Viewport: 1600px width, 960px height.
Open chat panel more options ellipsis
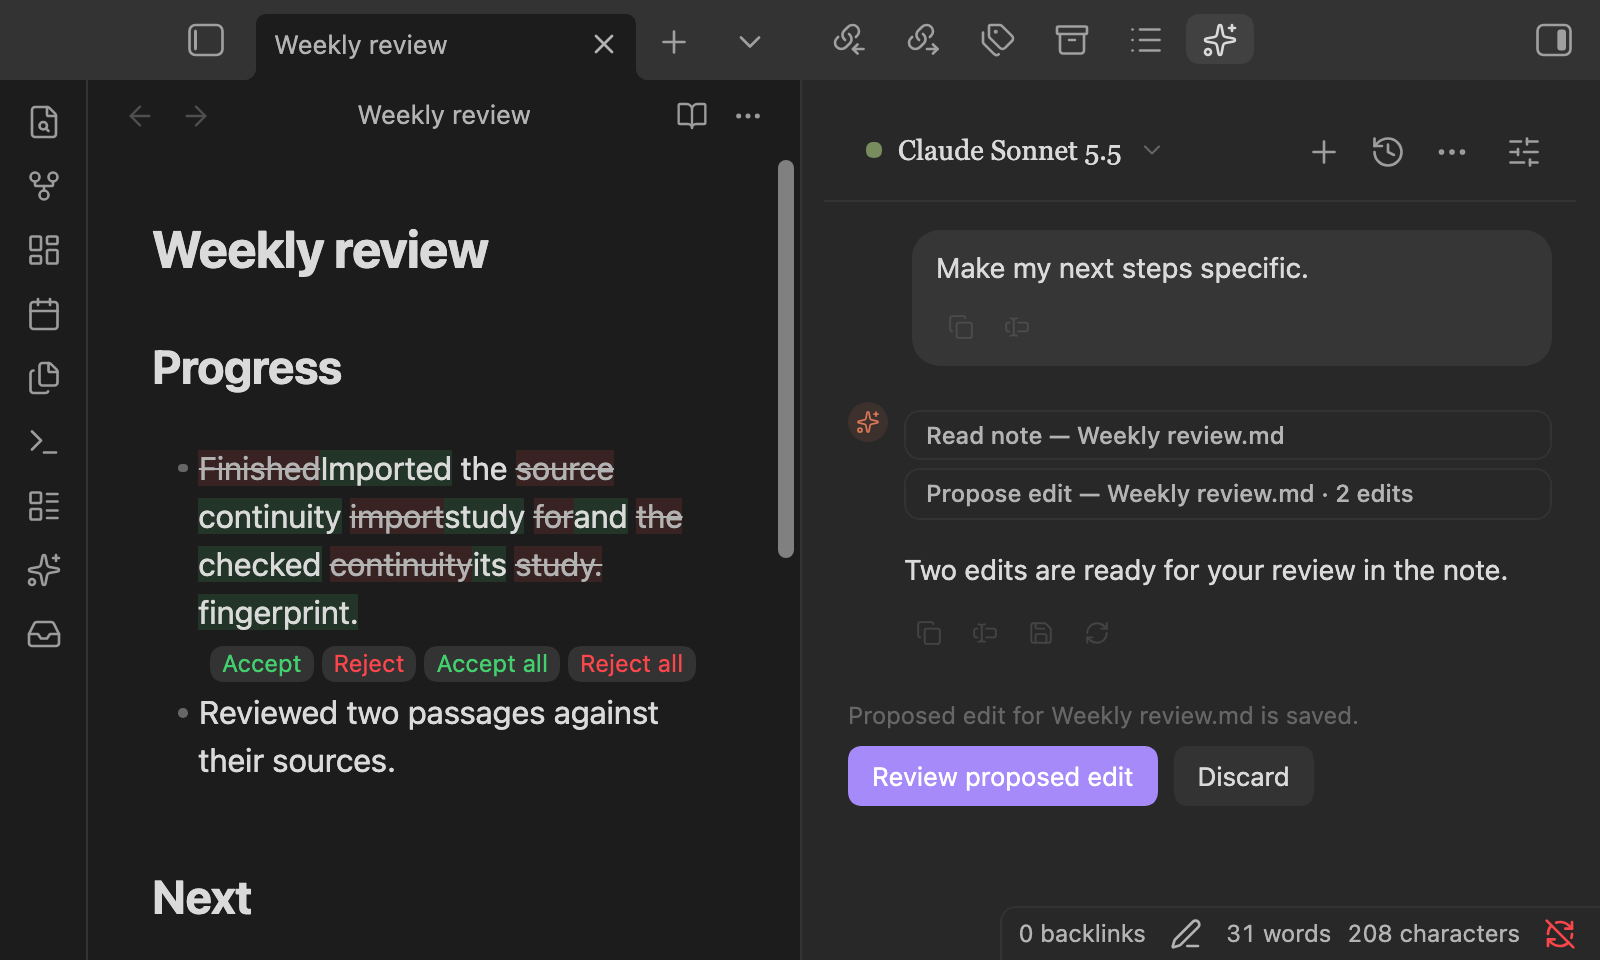(1452, 152)
